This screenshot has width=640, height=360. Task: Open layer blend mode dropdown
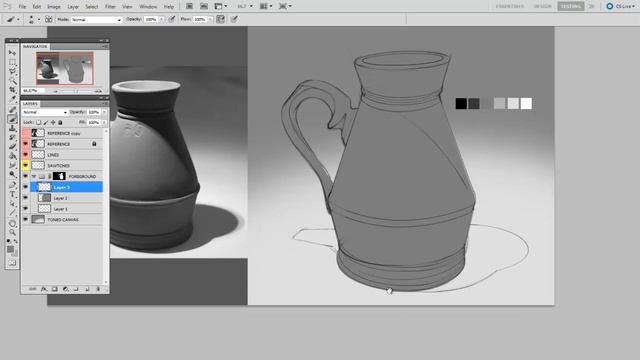(45, 112)
